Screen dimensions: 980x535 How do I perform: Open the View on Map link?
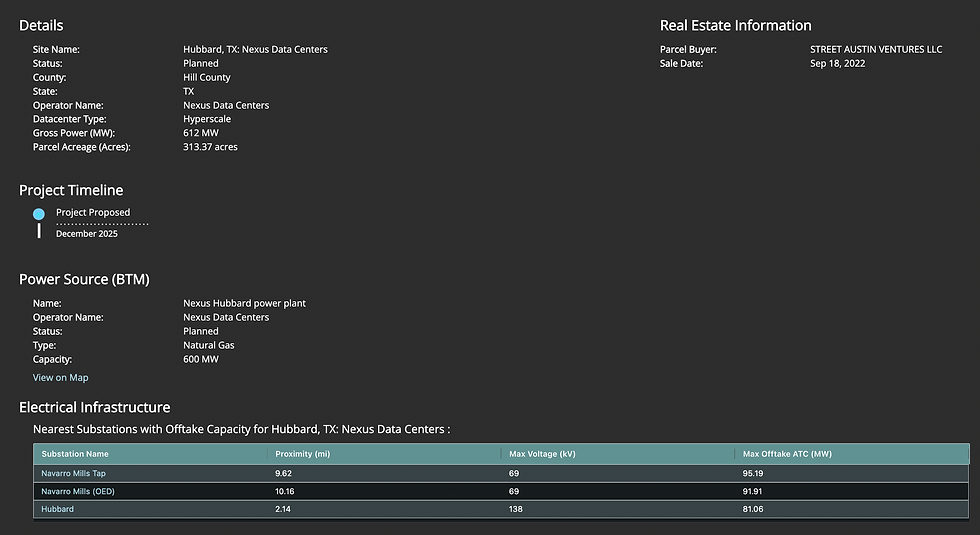coord(61,378)
